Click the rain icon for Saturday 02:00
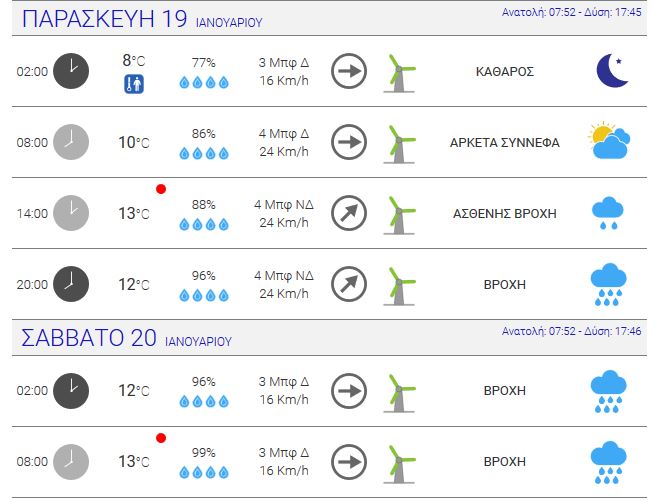 [608, 391]
